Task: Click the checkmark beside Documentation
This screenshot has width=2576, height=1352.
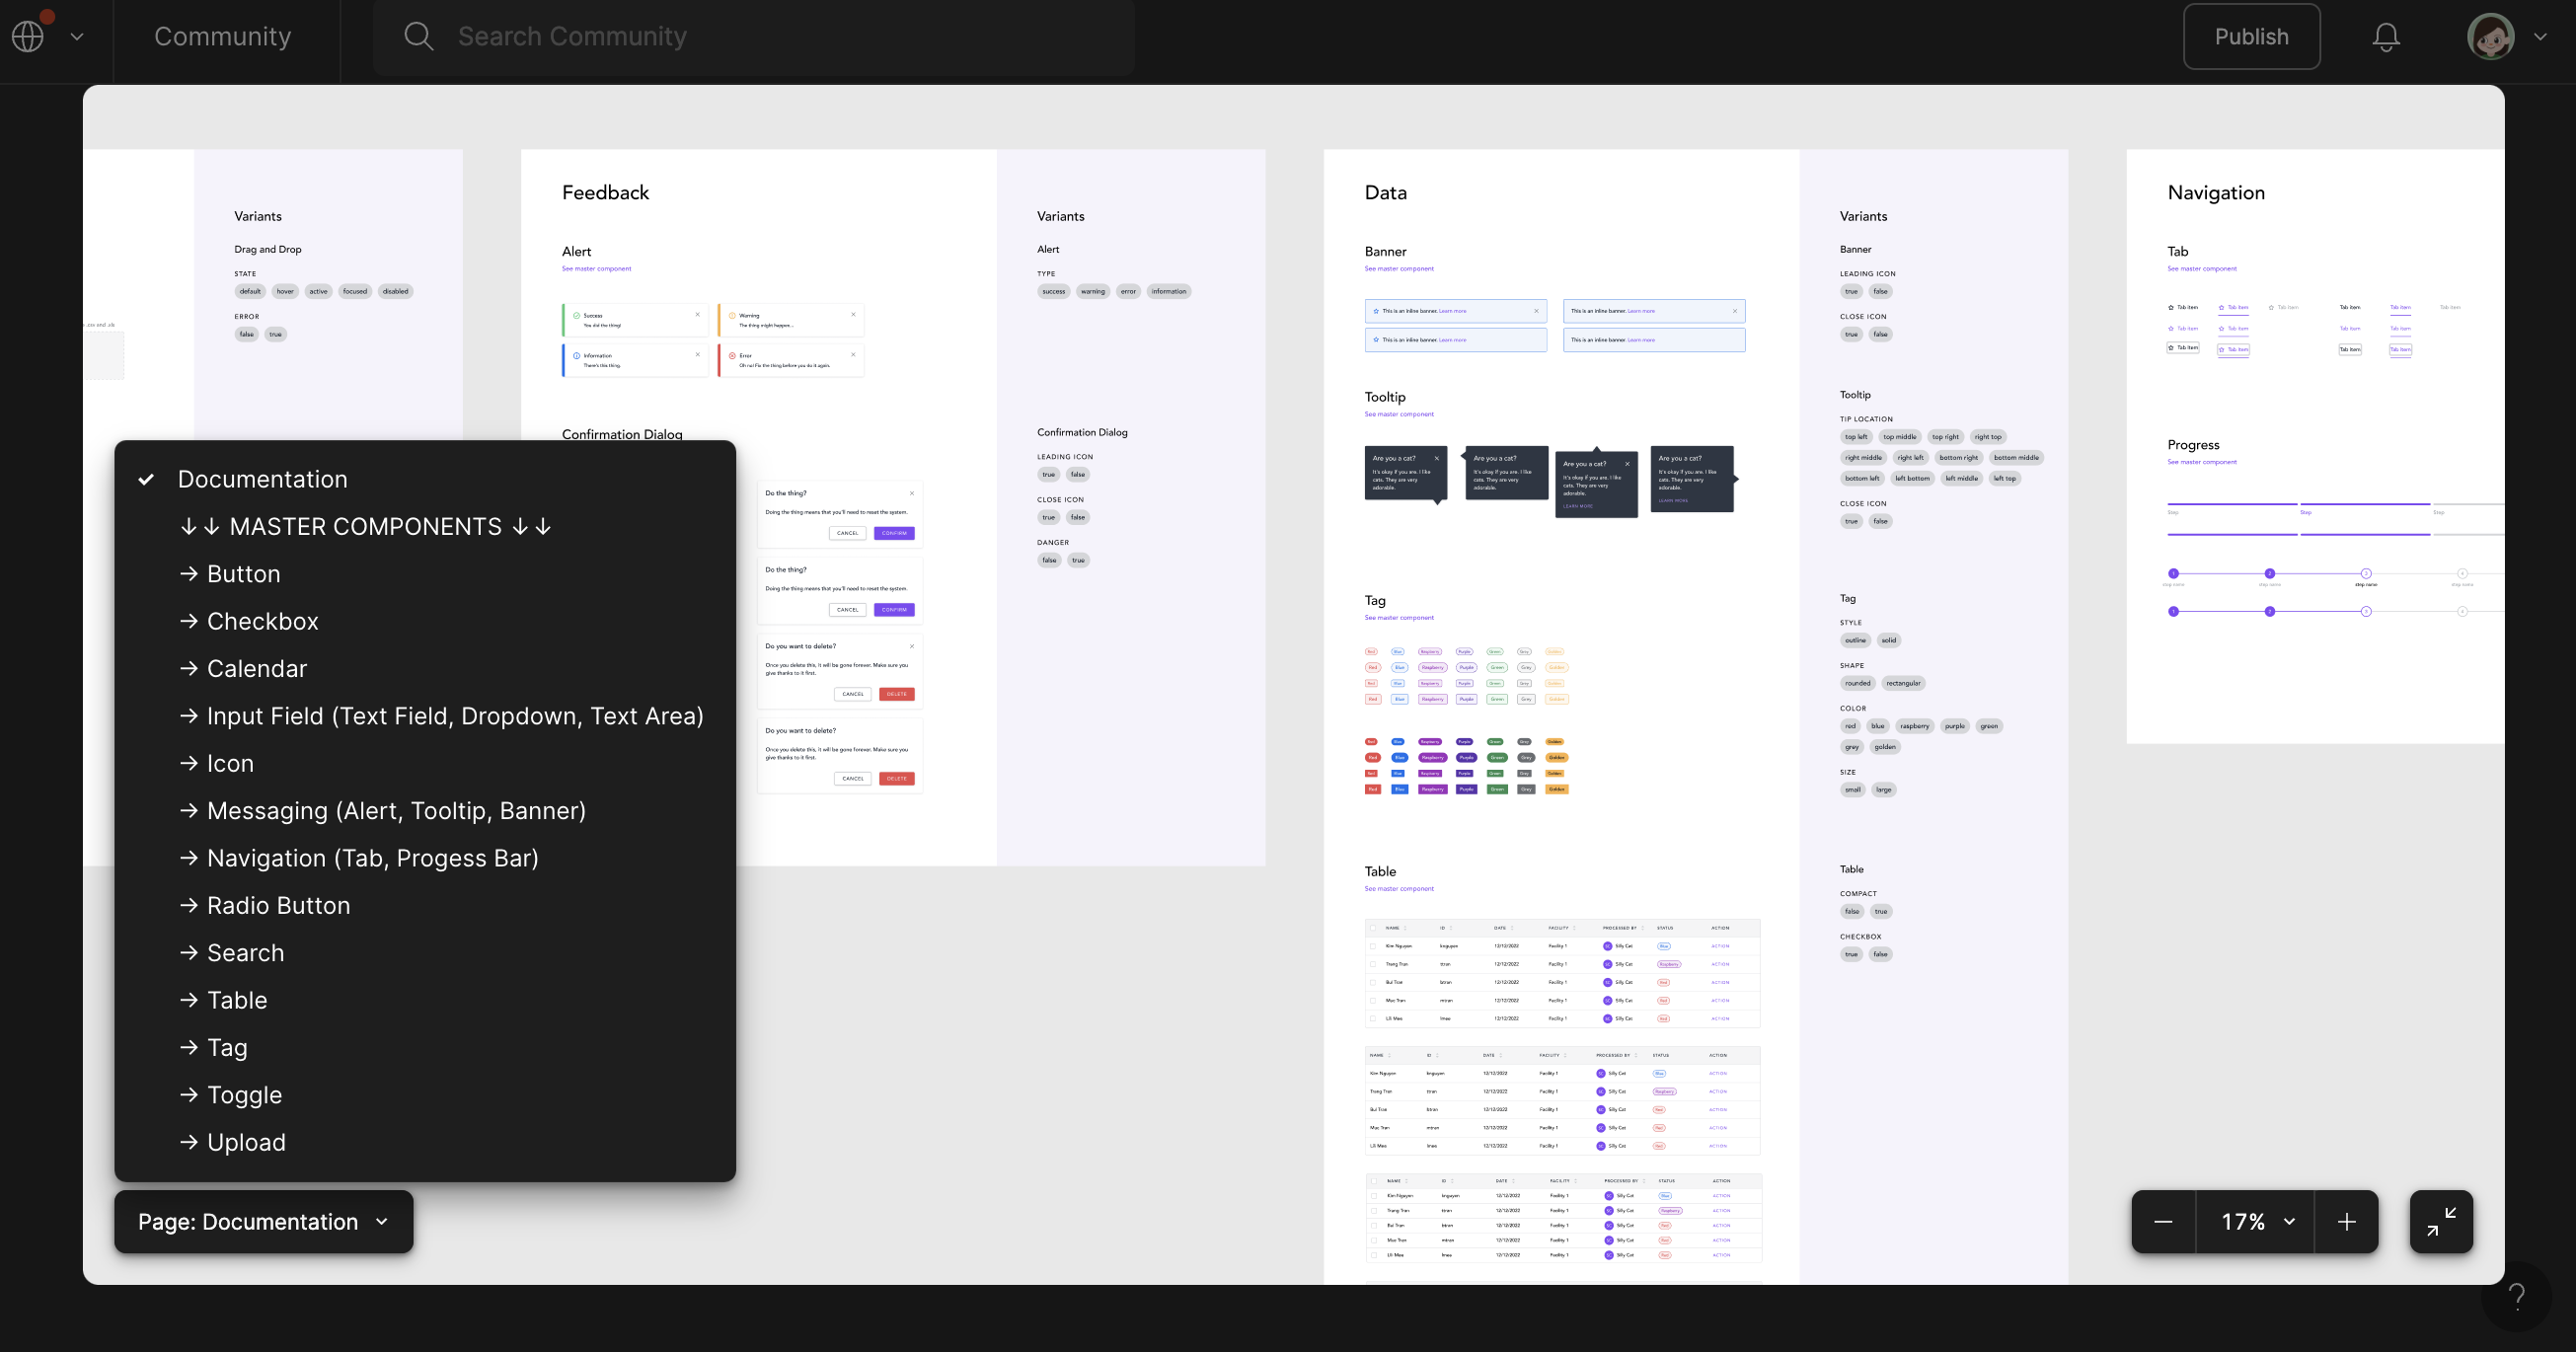Action: [x=148, y=479]
